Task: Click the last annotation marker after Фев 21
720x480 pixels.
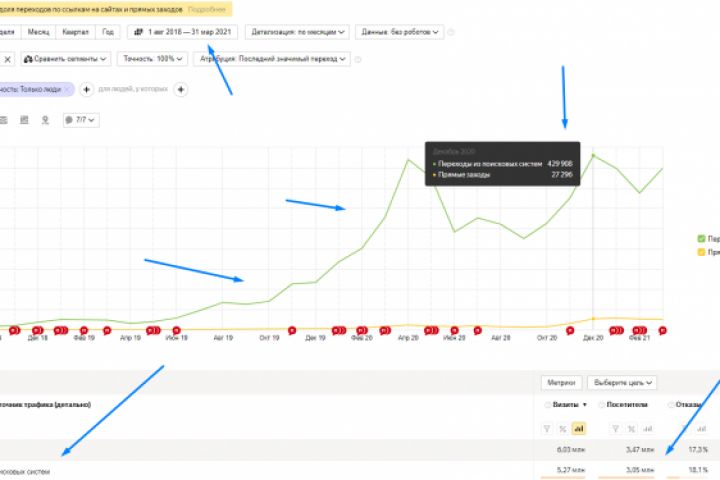Action: [663, 330]
